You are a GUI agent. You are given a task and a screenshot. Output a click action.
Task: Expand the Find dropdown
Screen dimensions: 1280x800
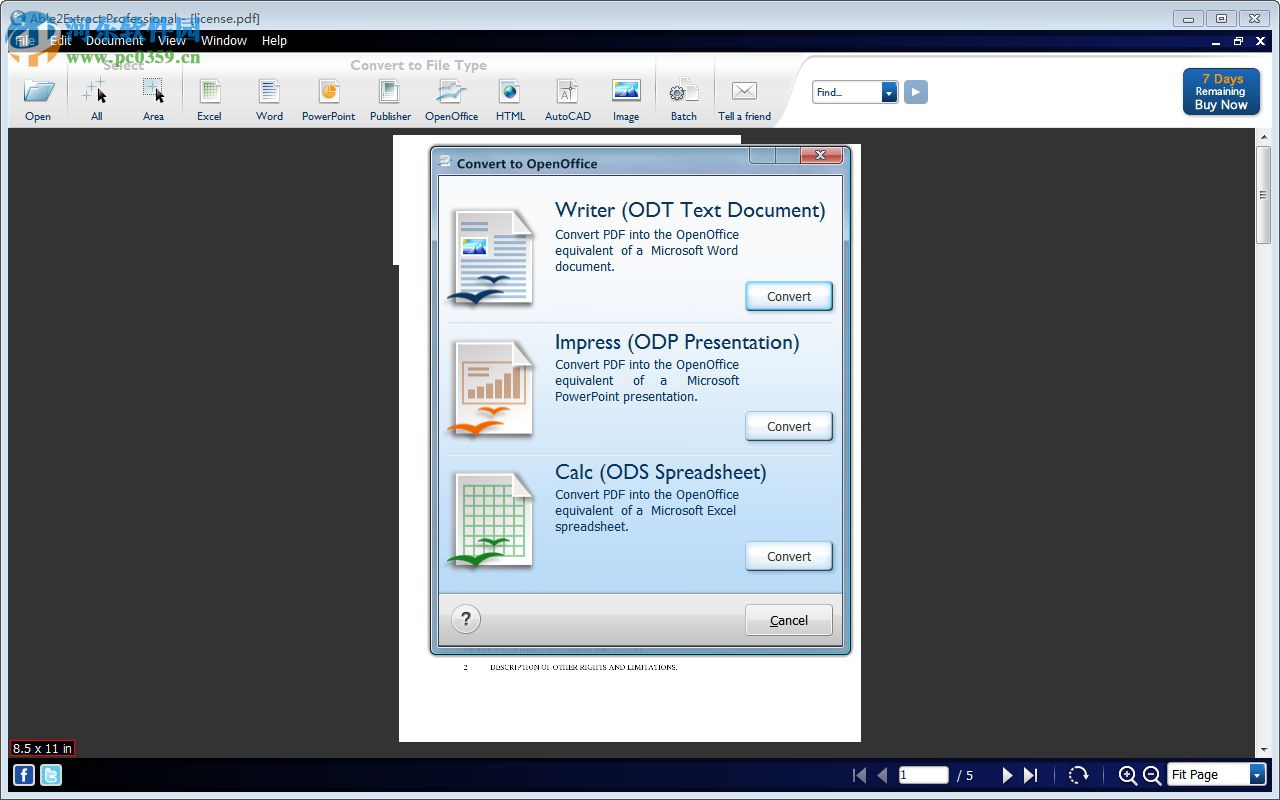[x=889, y=92]
